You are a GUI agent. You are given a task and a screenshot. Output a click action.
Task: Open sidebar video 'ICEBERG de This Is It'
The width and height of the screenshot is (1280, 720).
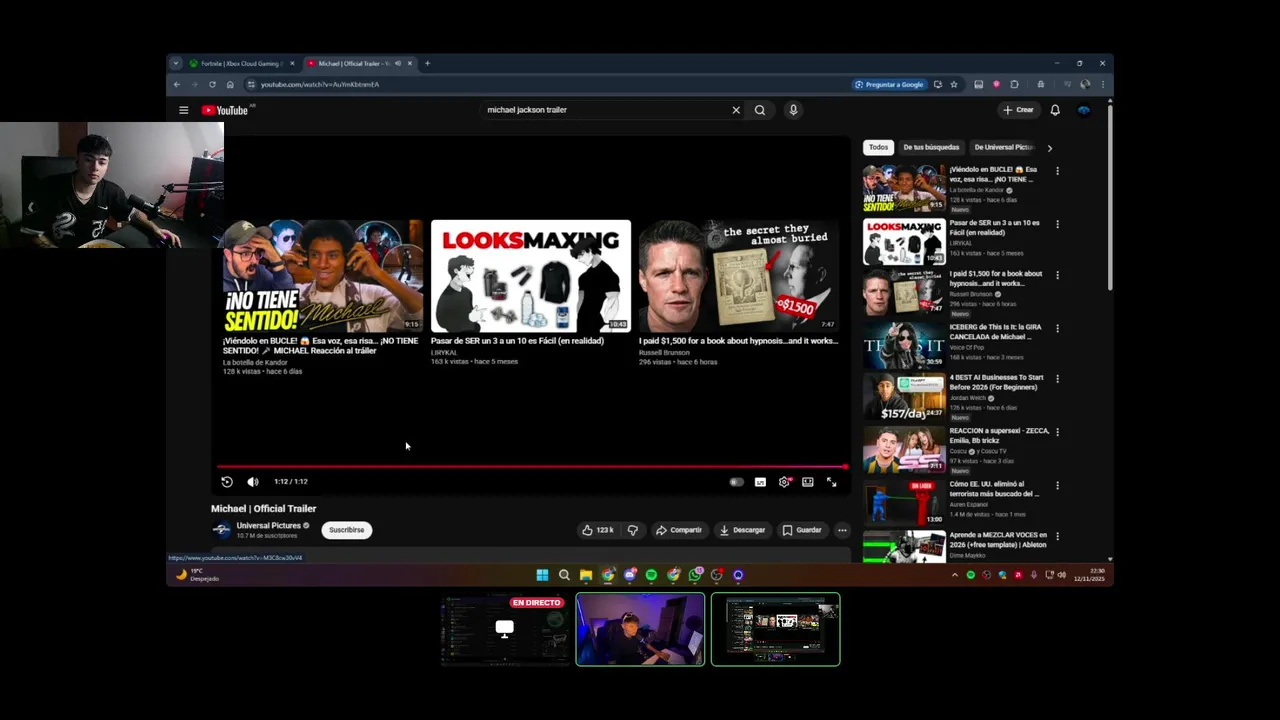tap(955, 343)
